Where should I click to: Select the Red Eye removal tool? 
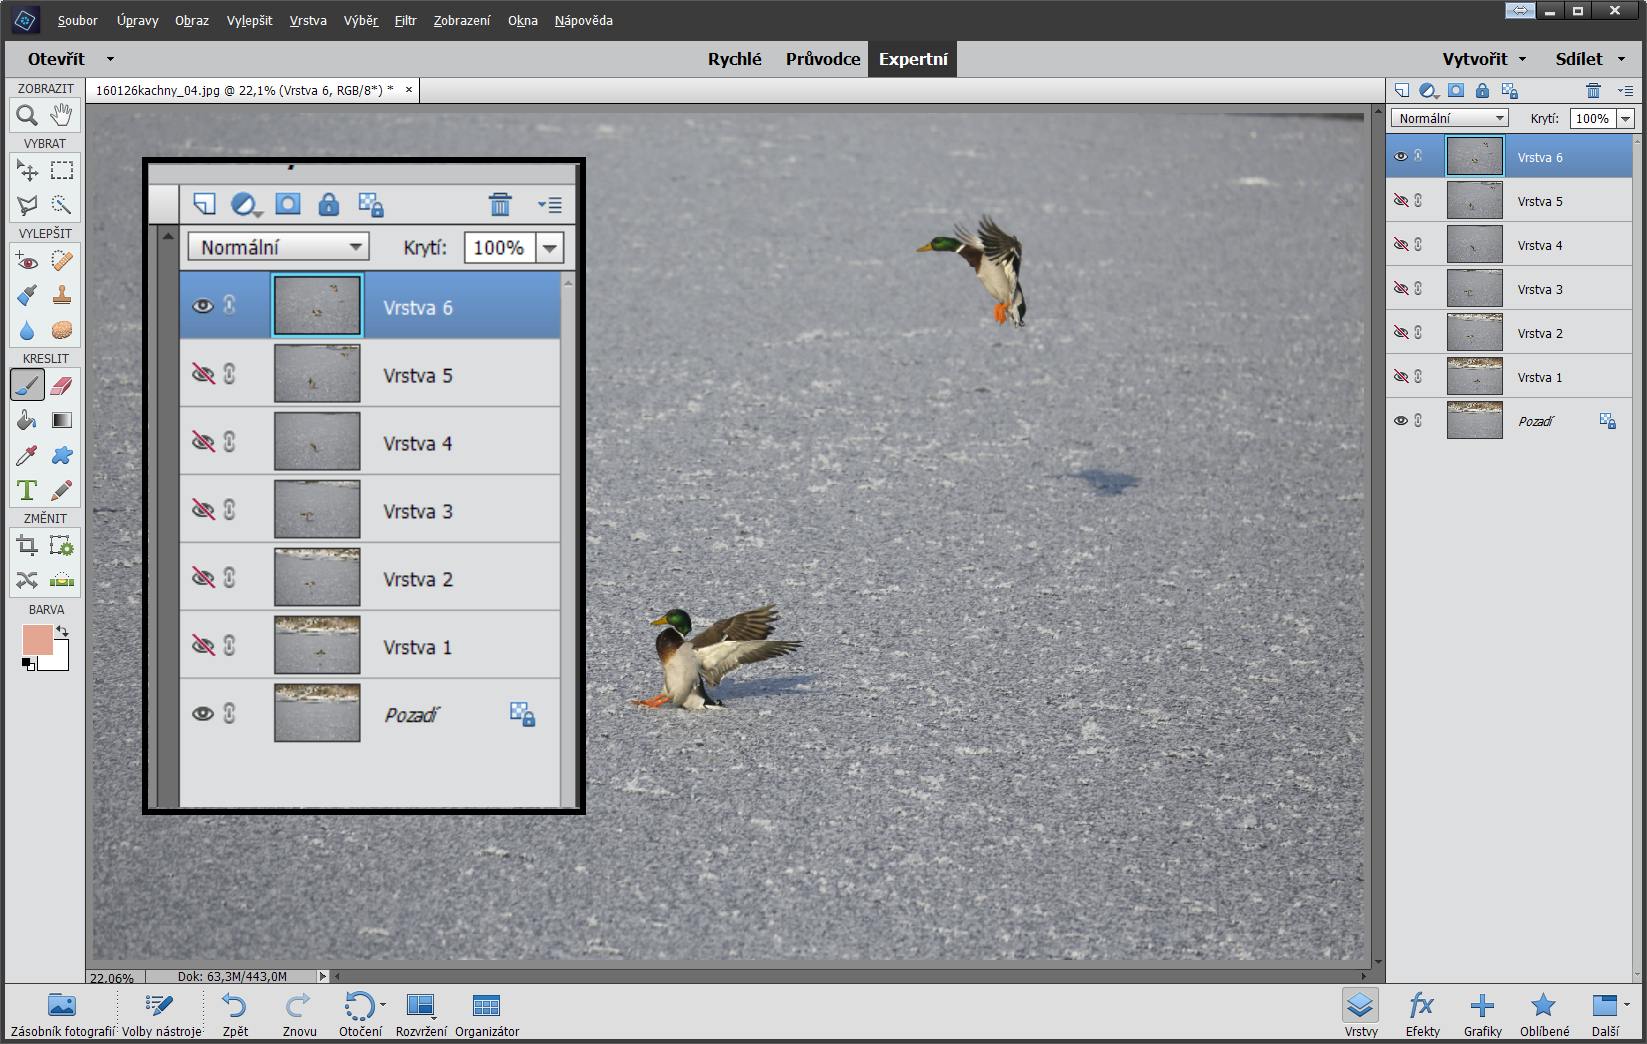pyautogui.click(x=27, y=261)
